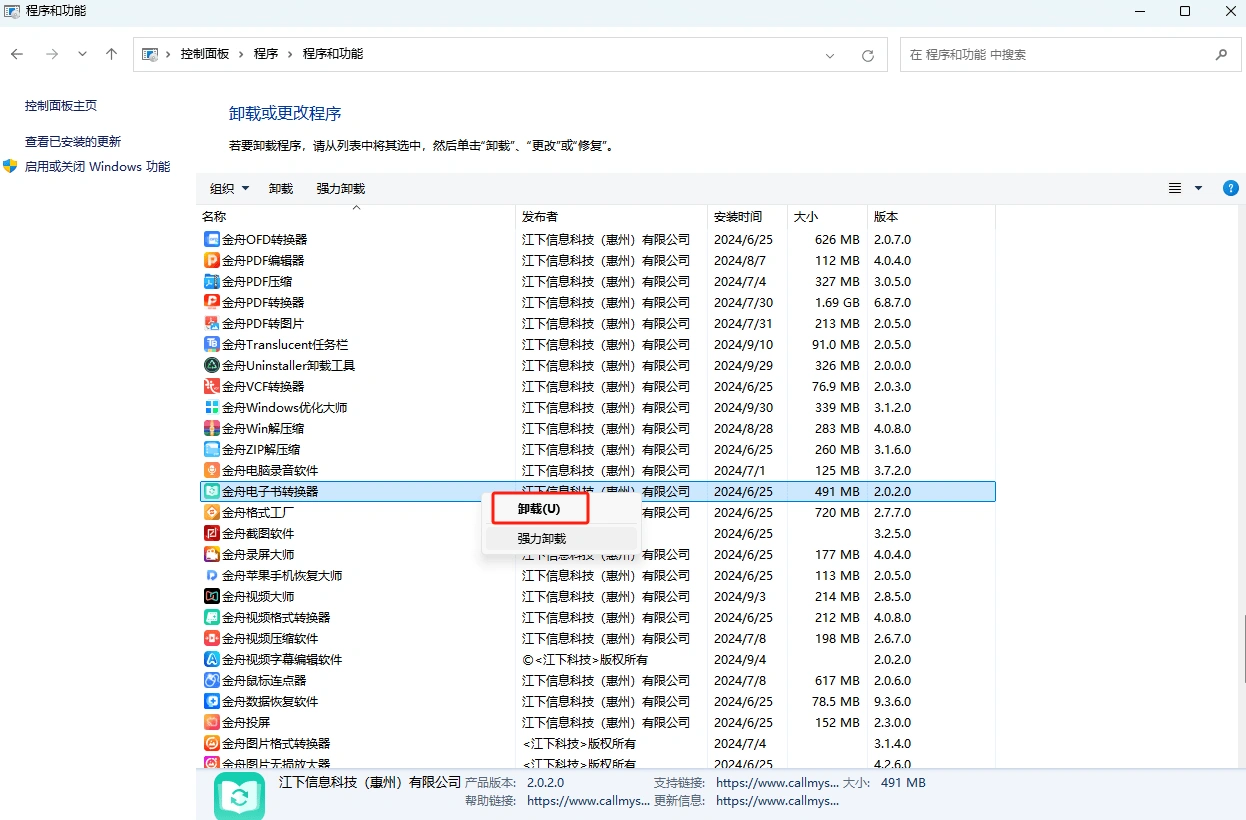Click the up-one-level arrow icon
Viewport: 1246px width, 820px height.
(111, 54)
